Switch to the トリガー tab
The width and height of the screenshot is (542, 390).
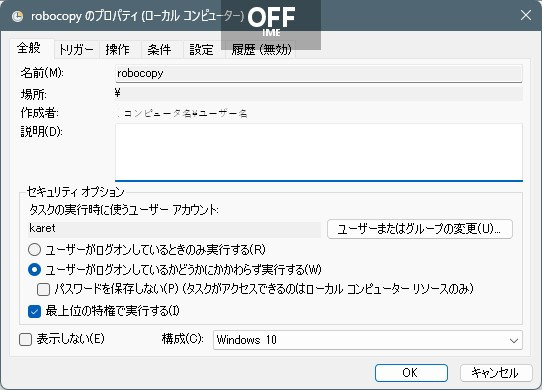76,50
